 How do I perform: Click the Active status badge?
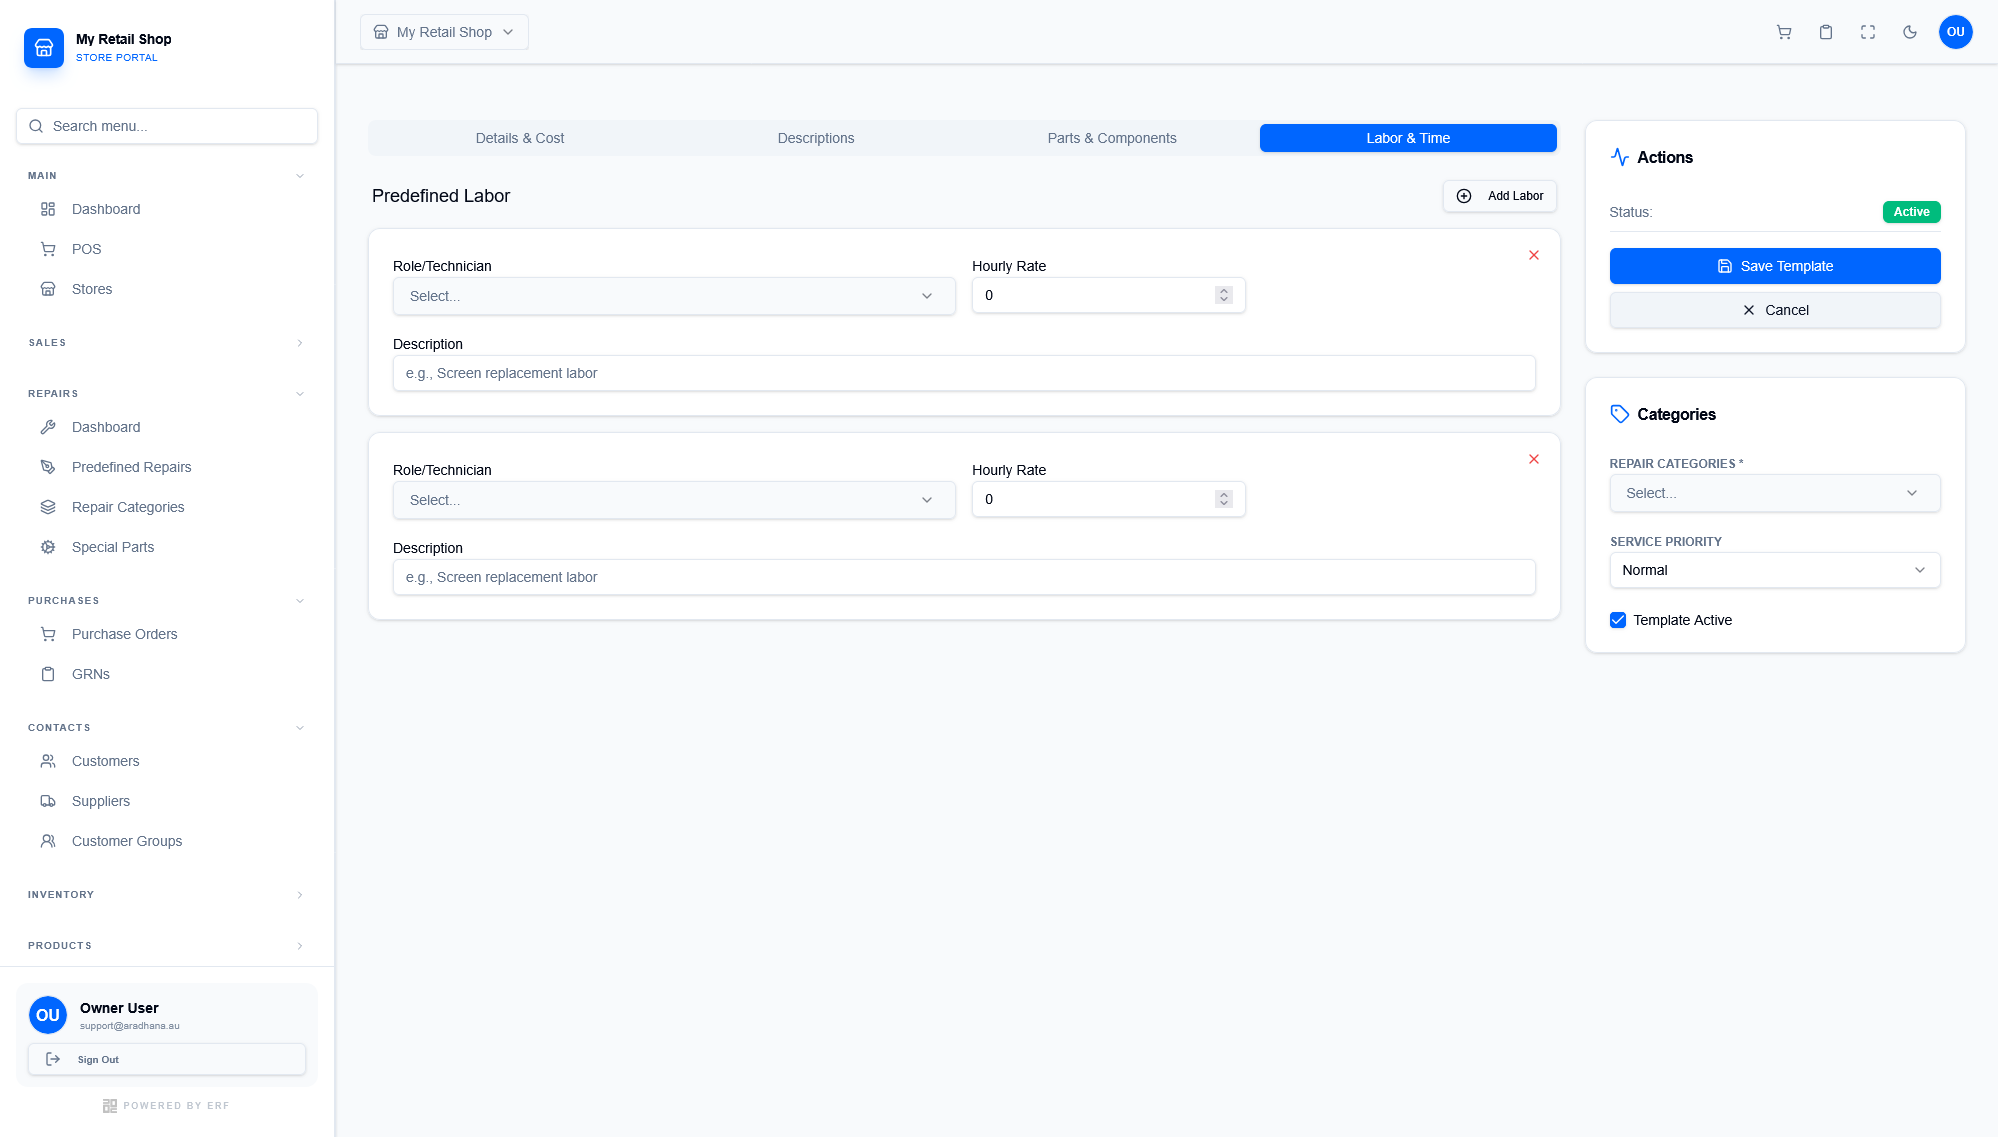coord(1911,212)
